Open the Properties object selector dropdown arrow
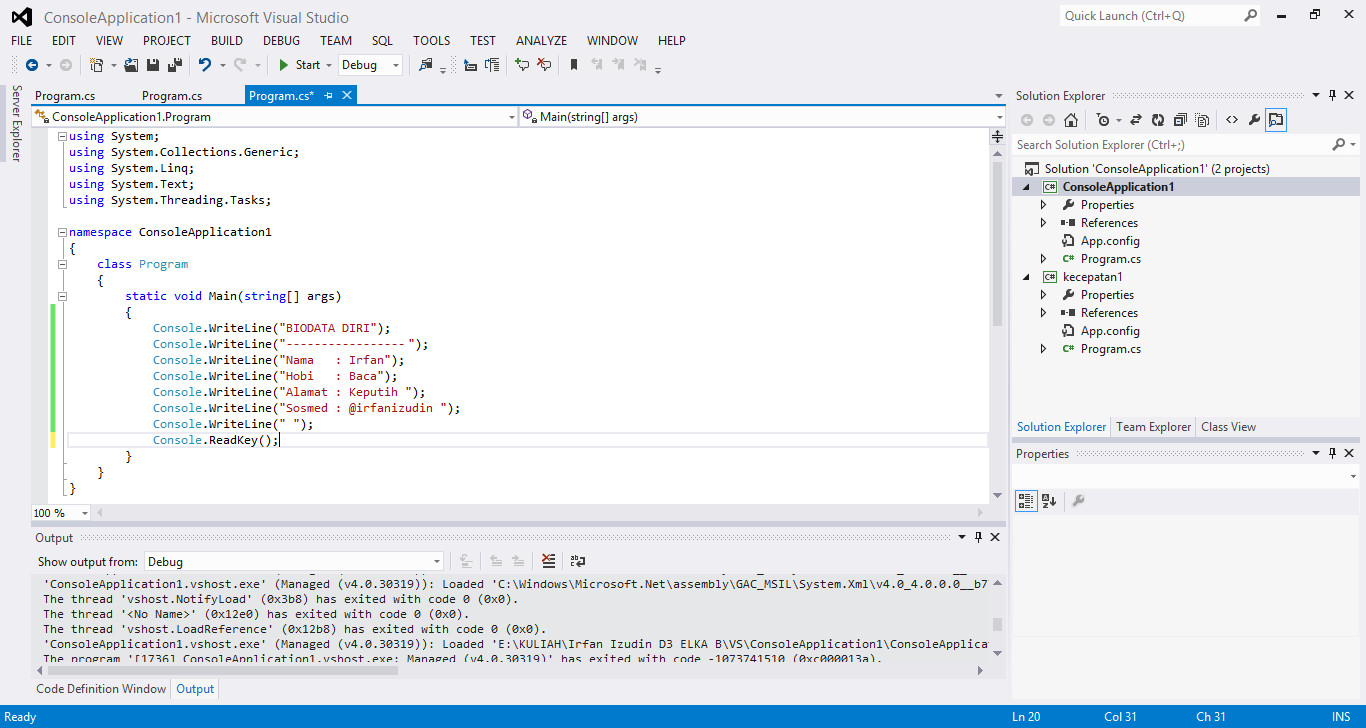This screenshot has width=1366, height=728. pyautogui.click(x=1352, y=476)
